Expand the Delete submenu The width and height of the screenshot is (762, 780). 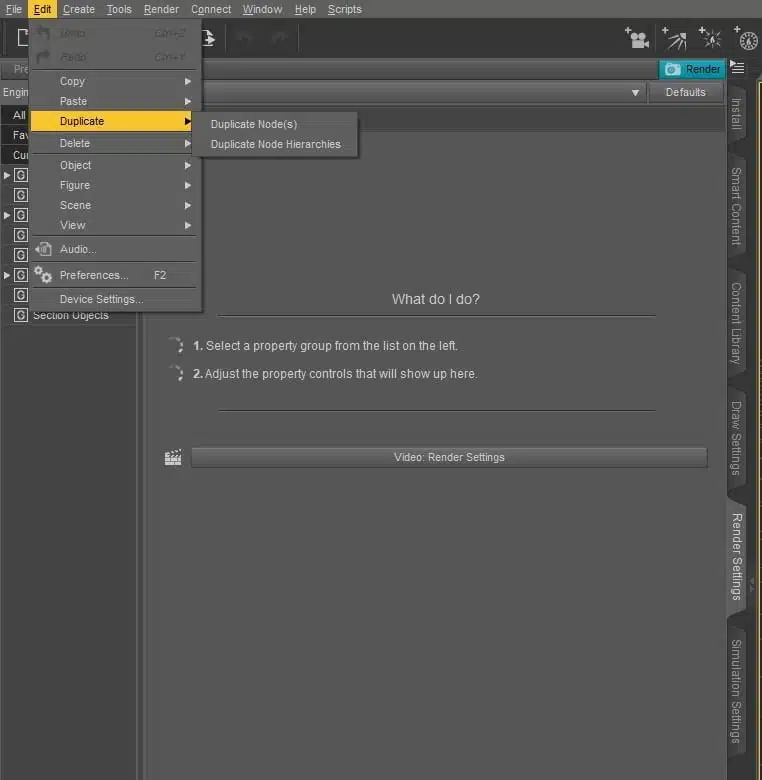[x=115, y=143]
